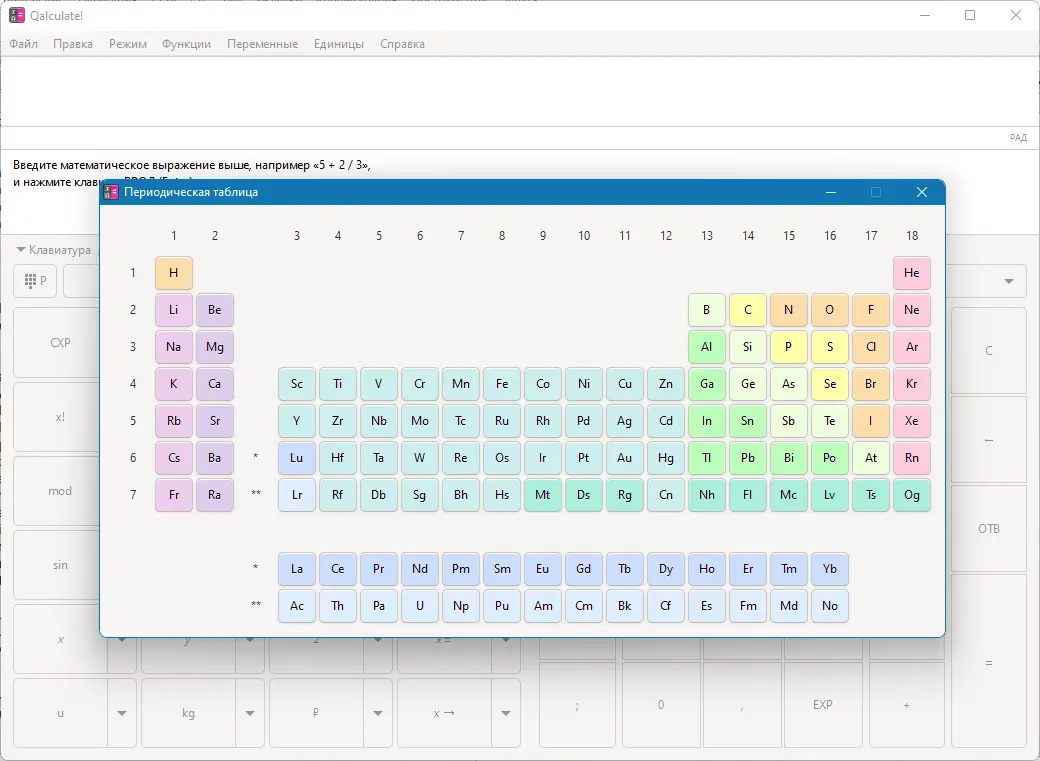Select the Helium (He) element
Image resolution: width=1040 pixels, height=761 pixels.
[912, 273]
